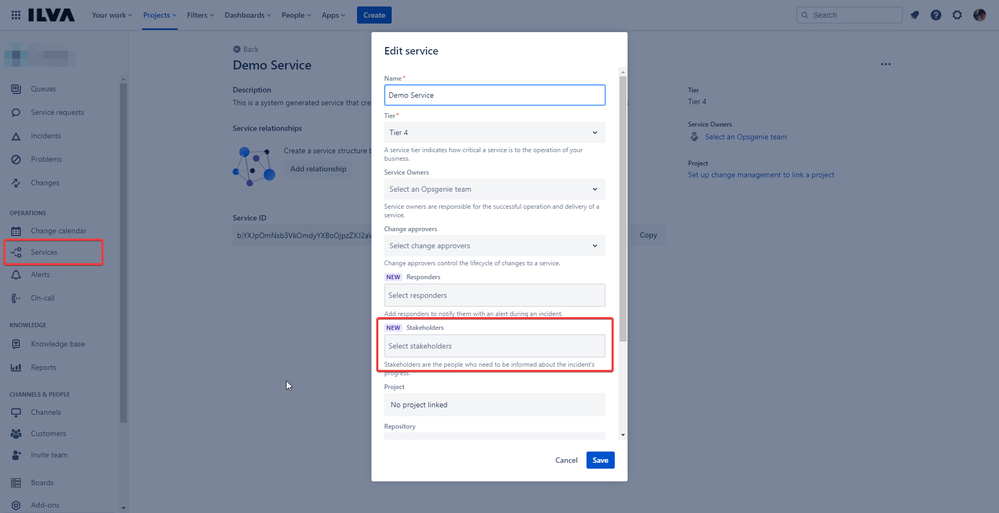Open the Select change approvers dropdown

pyautogui.click(x=494, y=245)
